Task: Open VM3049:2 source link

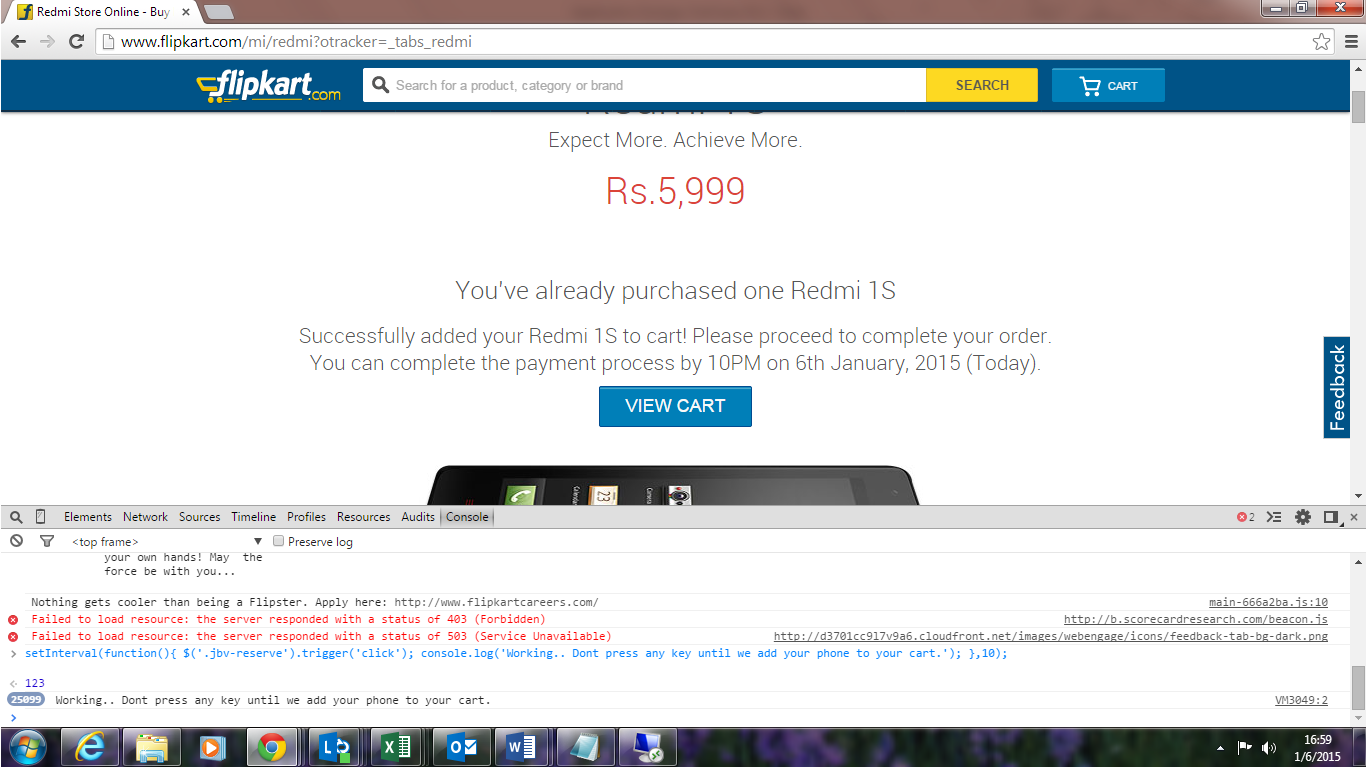Action: [x=1301, y=700]
